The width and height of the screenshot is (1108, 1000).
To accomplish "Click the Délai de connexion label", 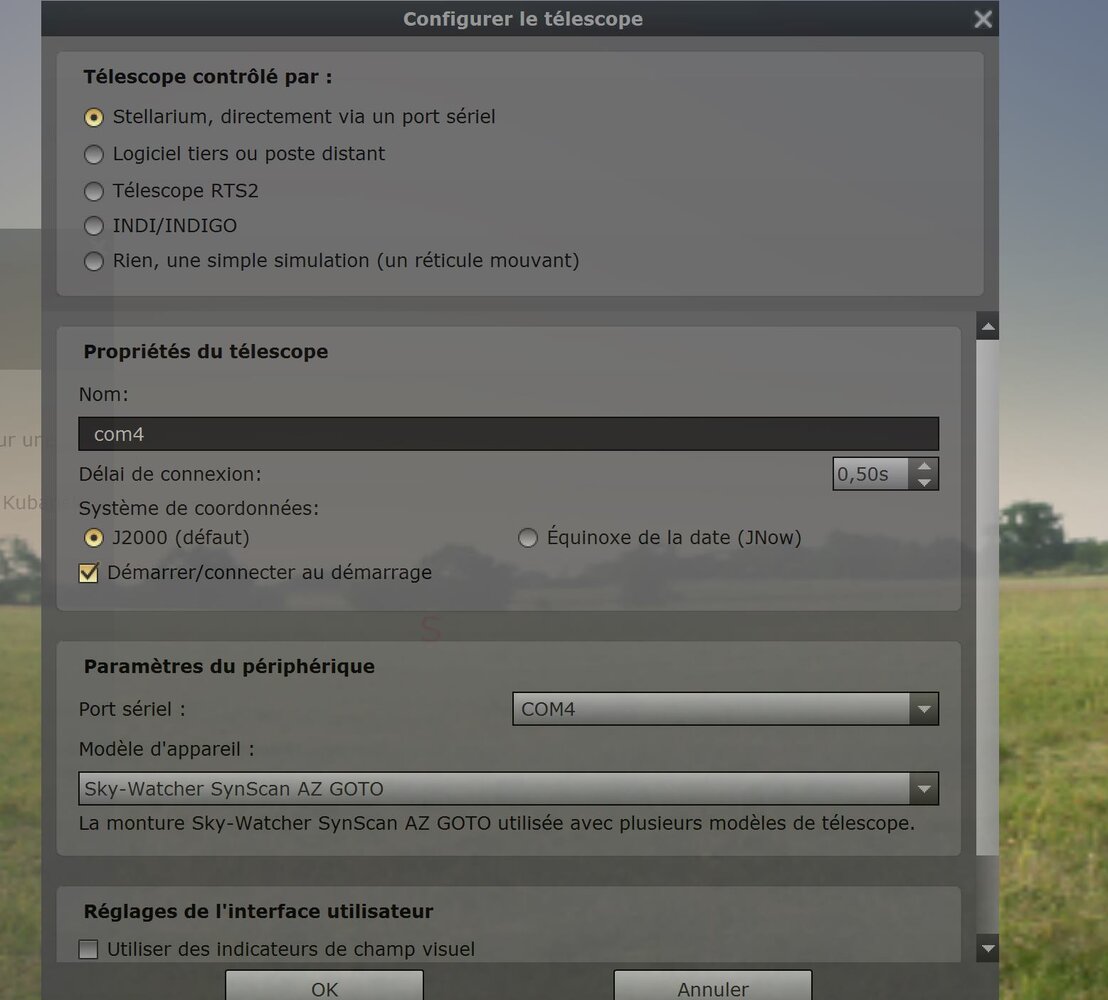I will pyautogui.click(x=170, y=474).
